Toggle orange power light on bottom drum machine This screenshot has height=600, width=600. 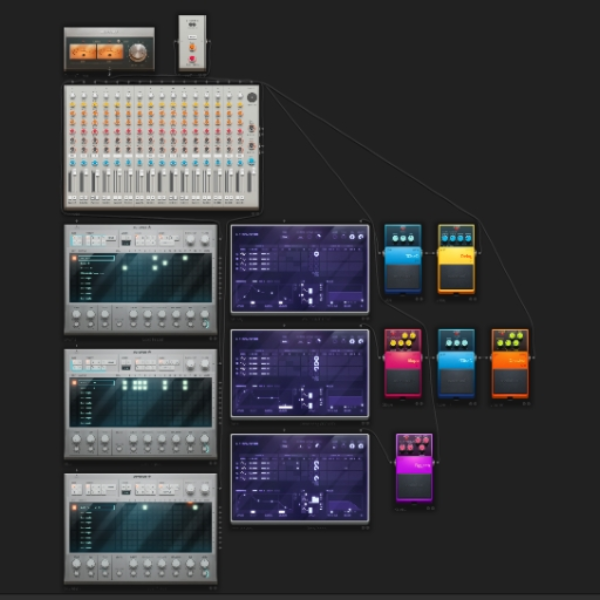pos(74,507)
